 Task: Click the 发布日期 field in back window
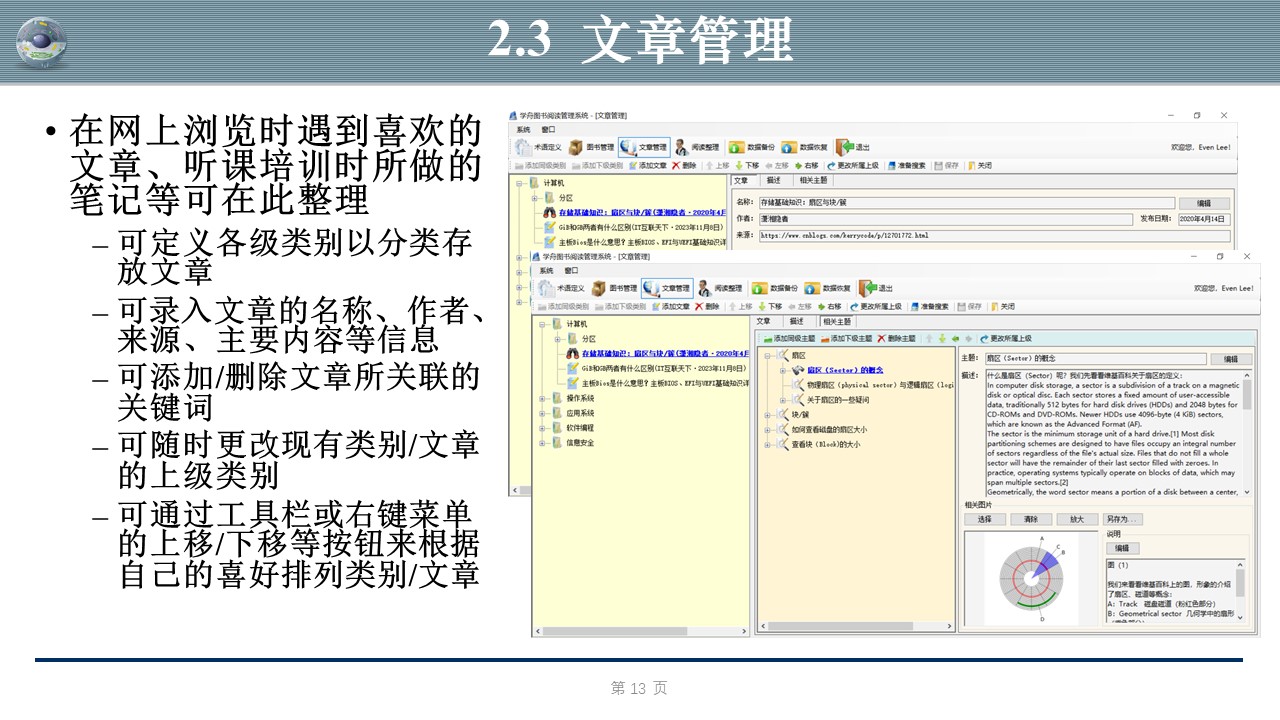pos(1204,219)
